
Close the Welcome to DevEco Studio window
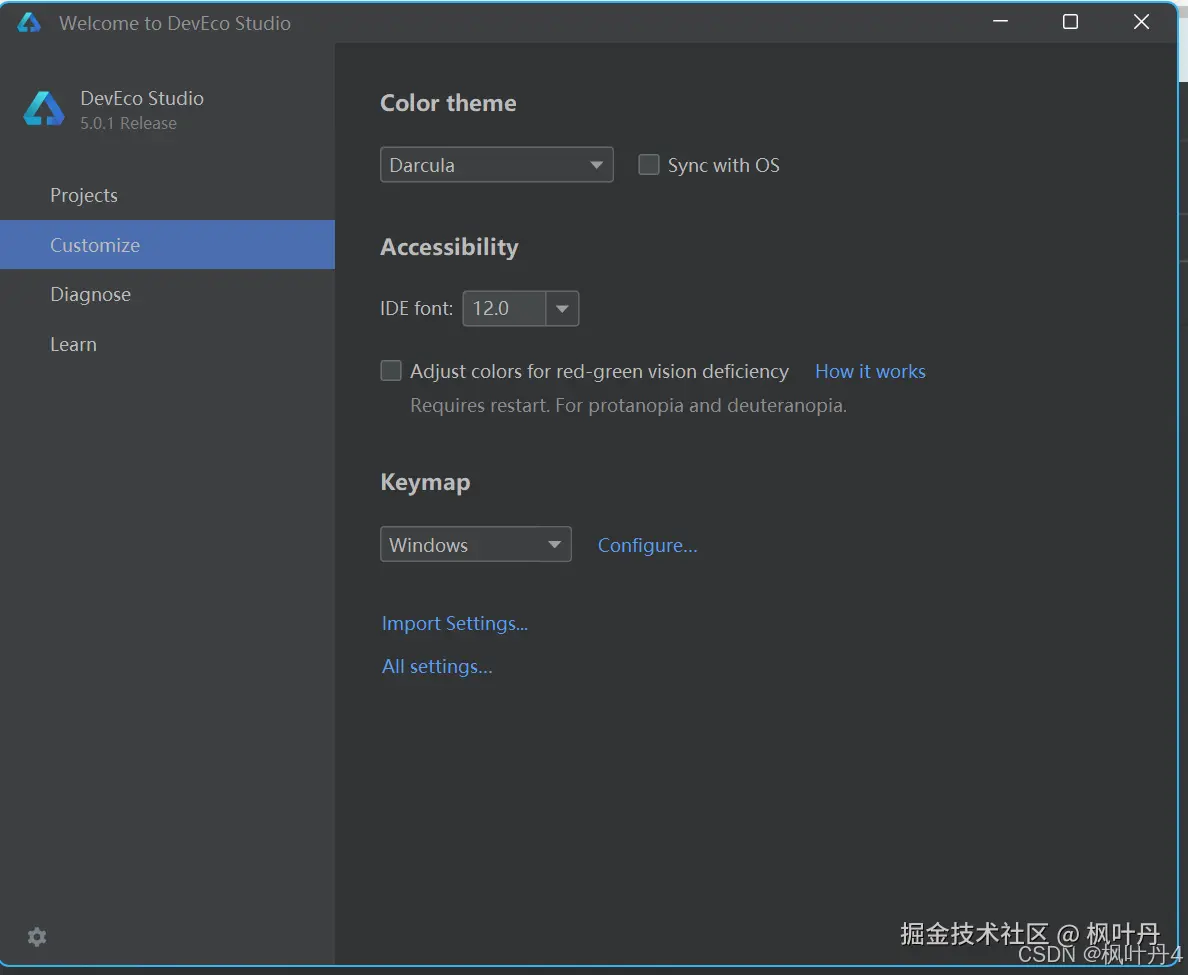[x=1141, y=22]
